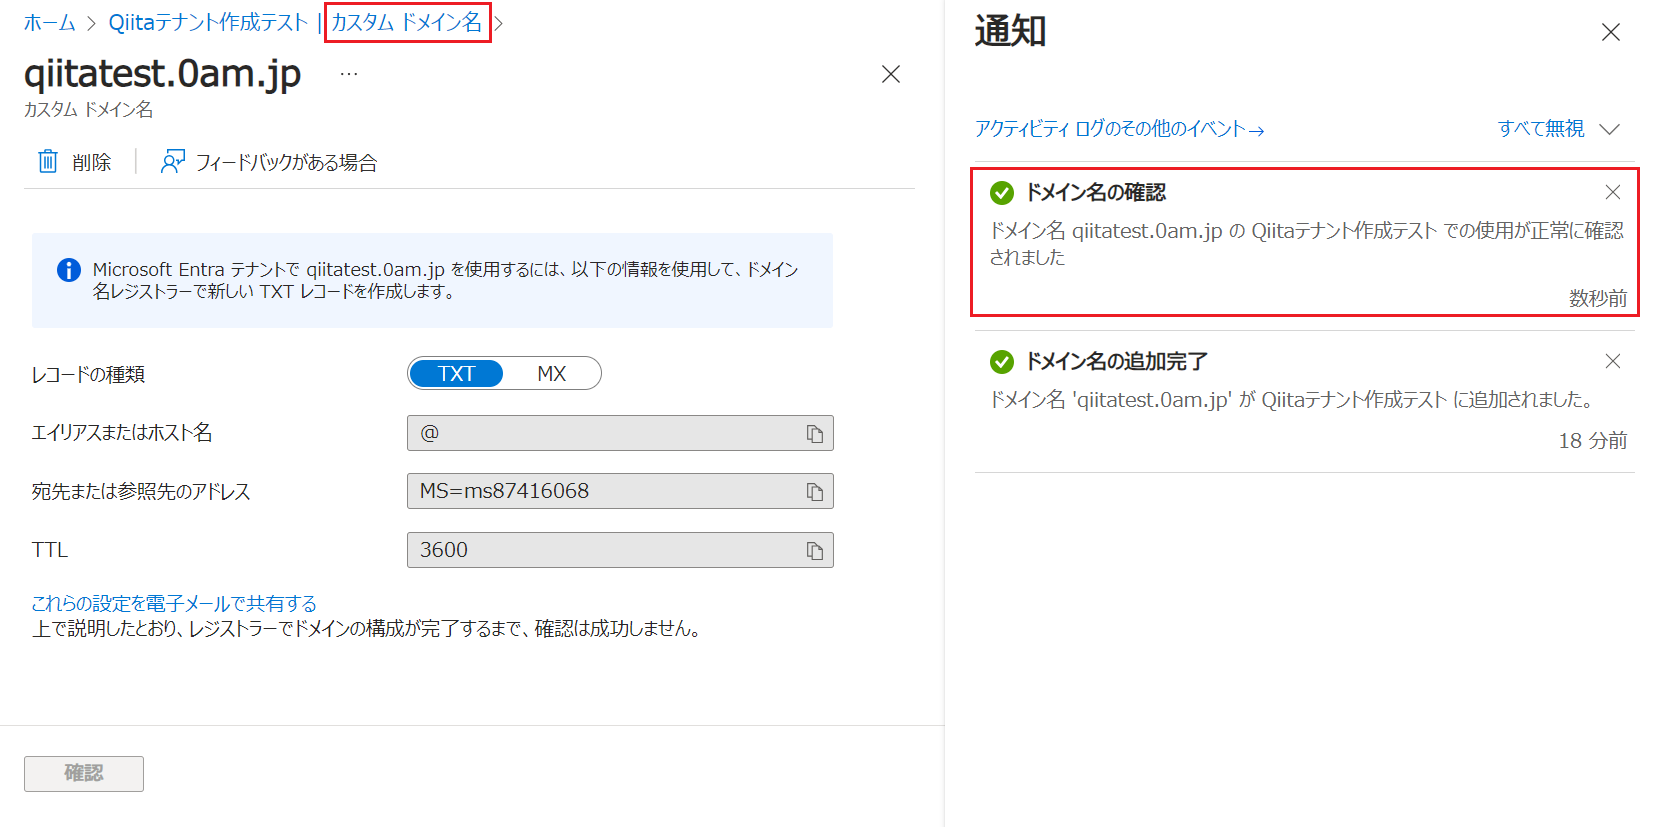Click the feedback person icon
Screen dimensions: 1654x827
173,161
